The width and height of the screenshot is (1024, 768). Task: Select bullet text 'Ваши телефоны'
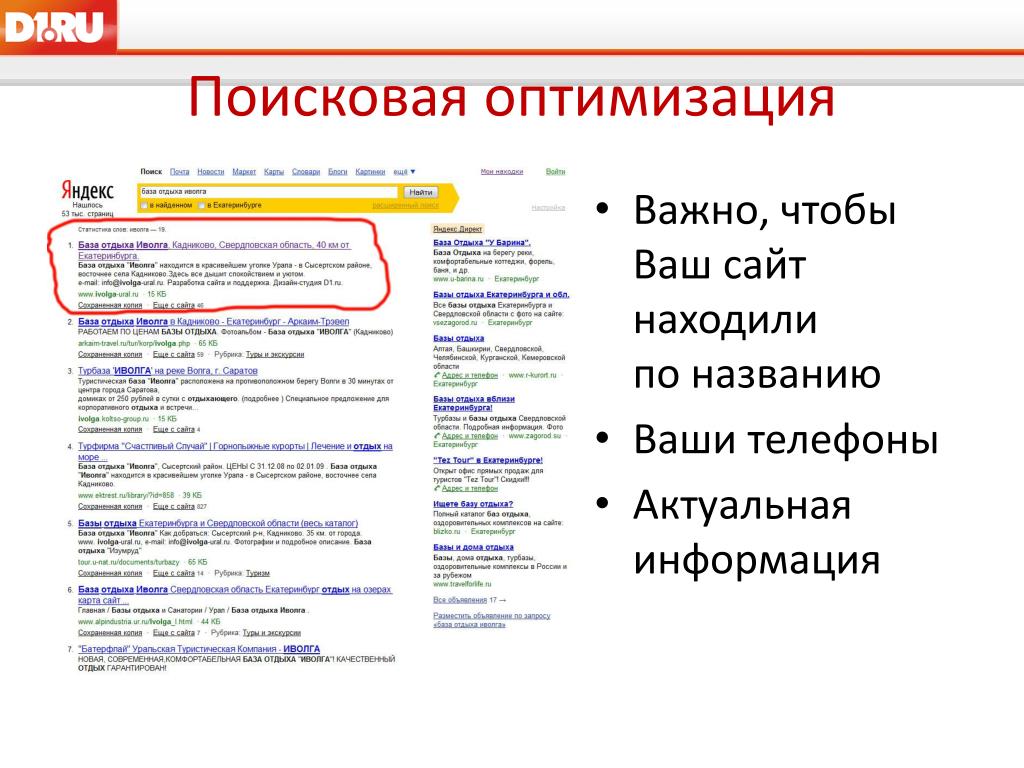(786, 439)
